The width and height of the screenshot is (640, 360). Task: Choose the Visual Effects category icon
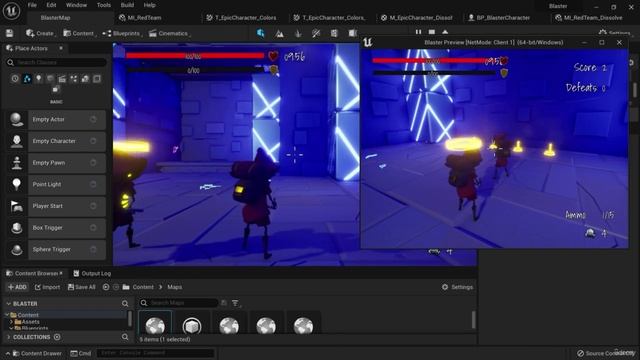pos(73,78)
